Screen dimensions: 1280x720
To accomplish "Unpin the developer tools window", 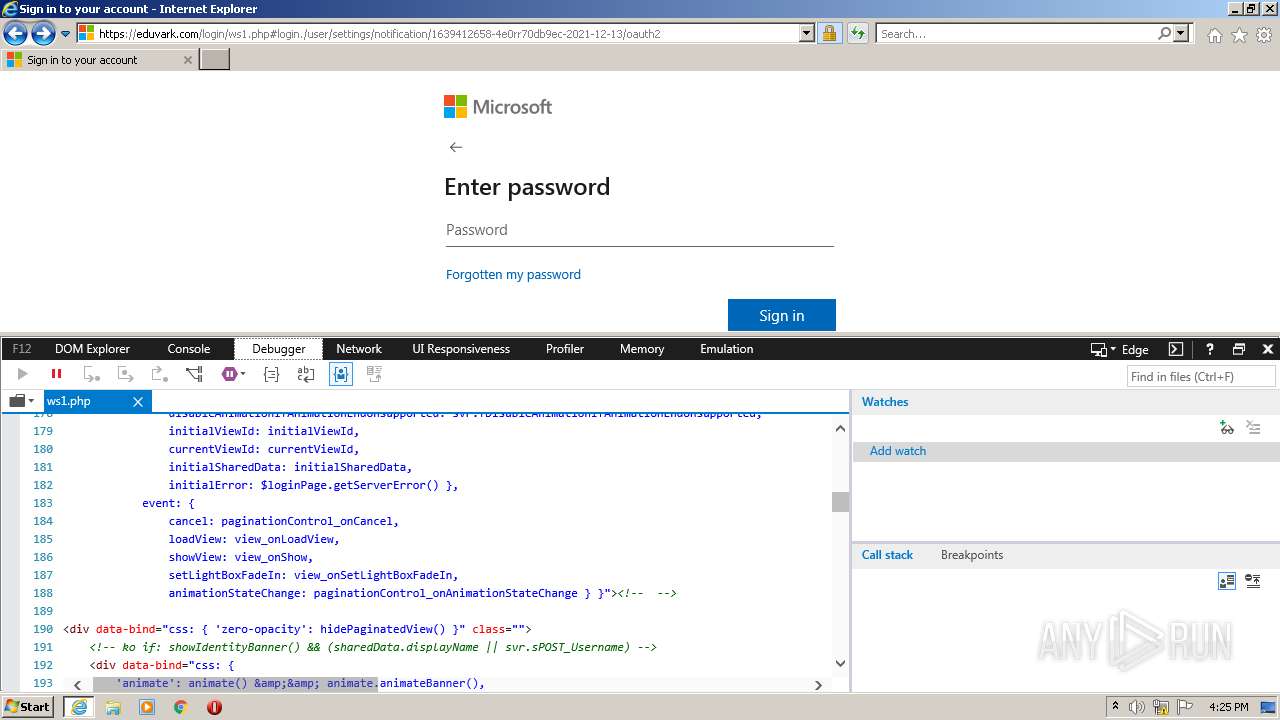I will tap(1239, 349).
